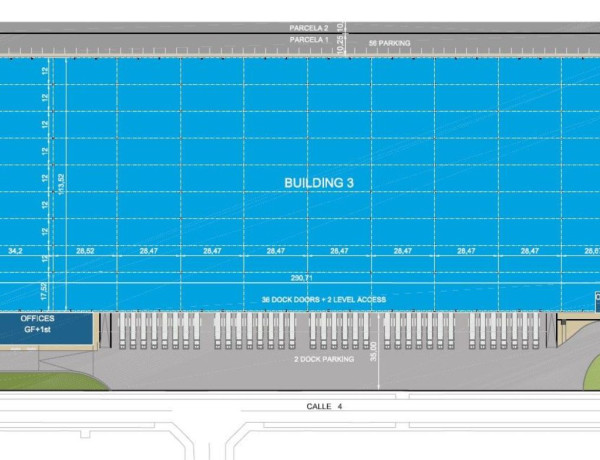The image size is (600, 460).
Task: Click the 56 PARKING text
Action: coord(389,43)
